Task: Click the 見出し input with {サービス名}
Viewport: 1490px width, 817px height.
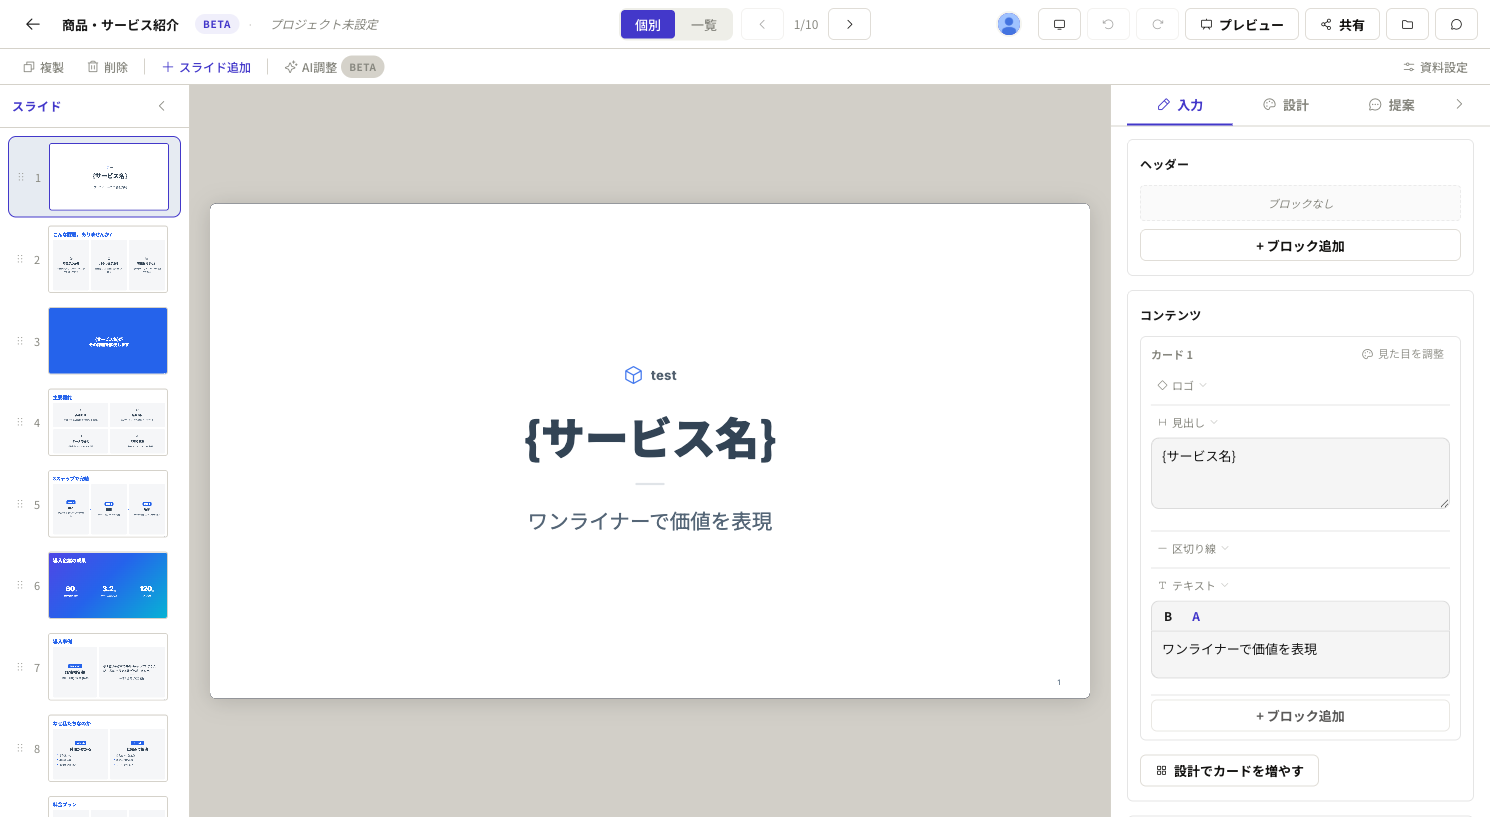Action: click(1300, 473)
